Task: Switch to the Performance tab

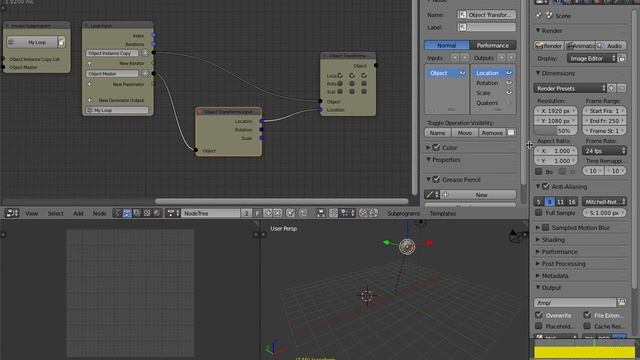Action: [493, 45]
